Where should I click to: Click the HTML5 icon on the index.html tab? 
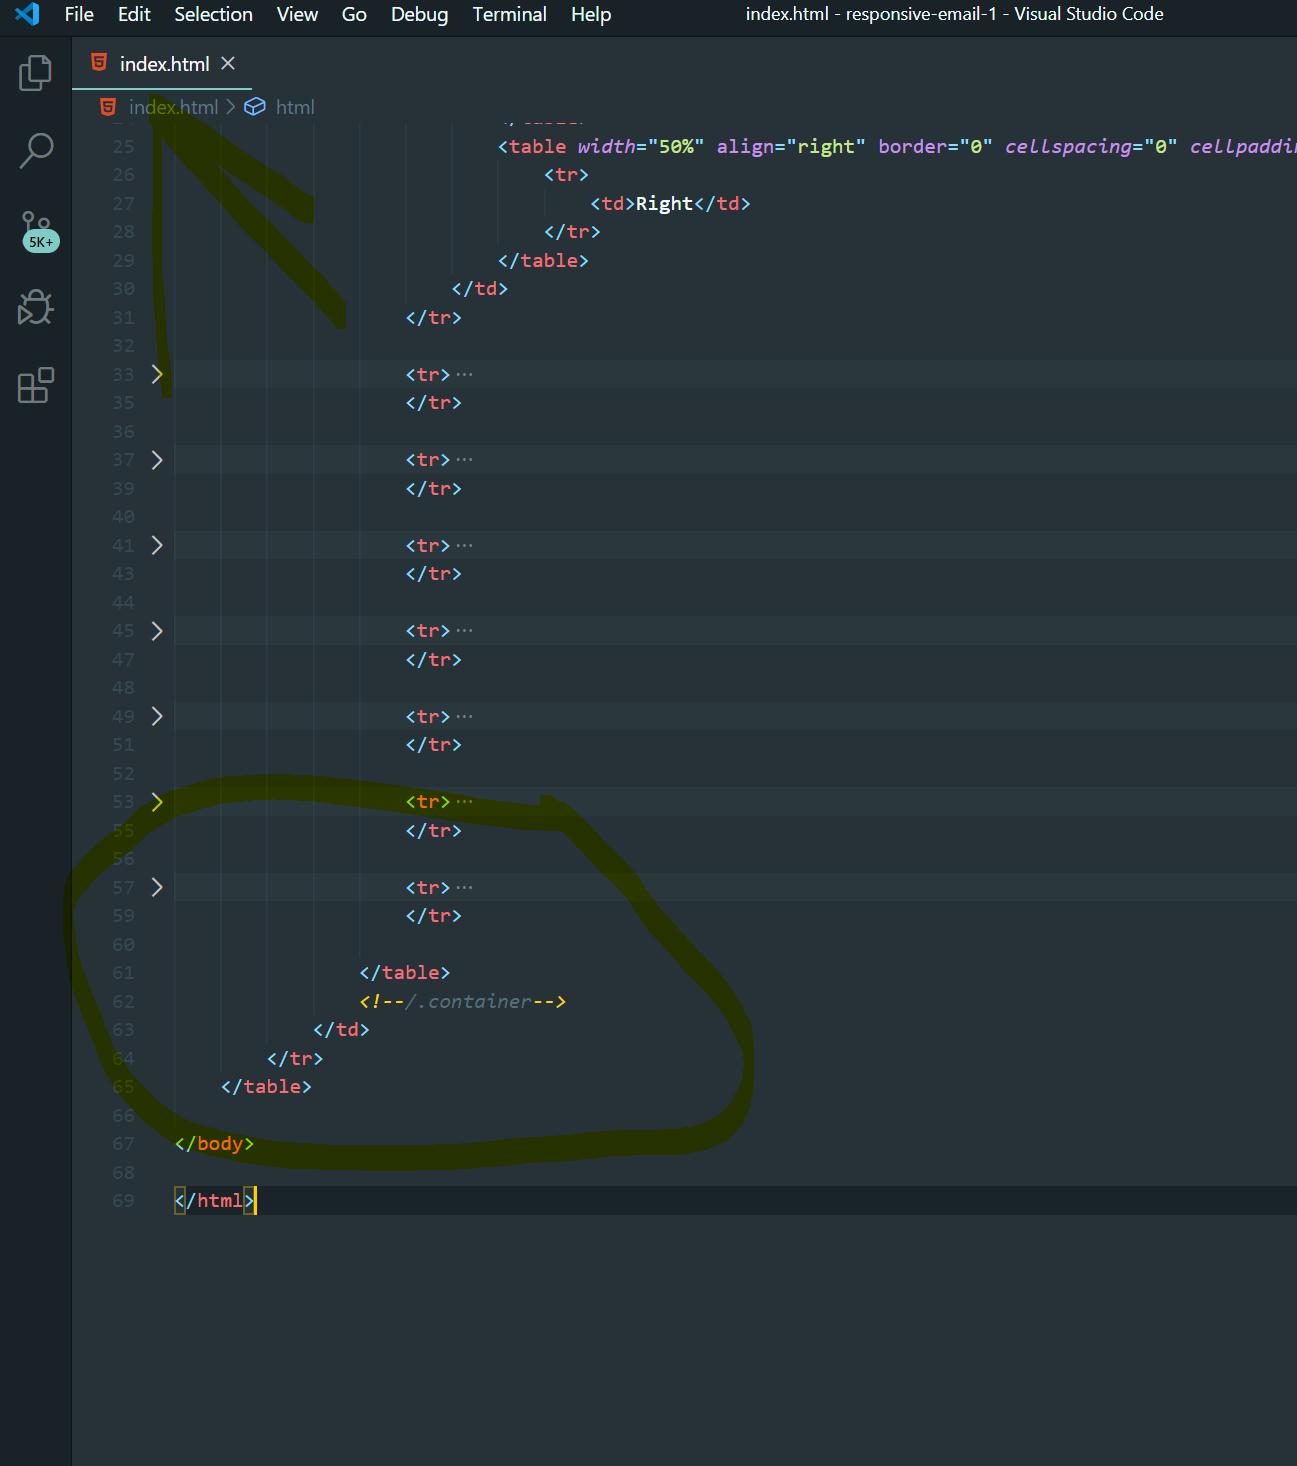point(99,63)
